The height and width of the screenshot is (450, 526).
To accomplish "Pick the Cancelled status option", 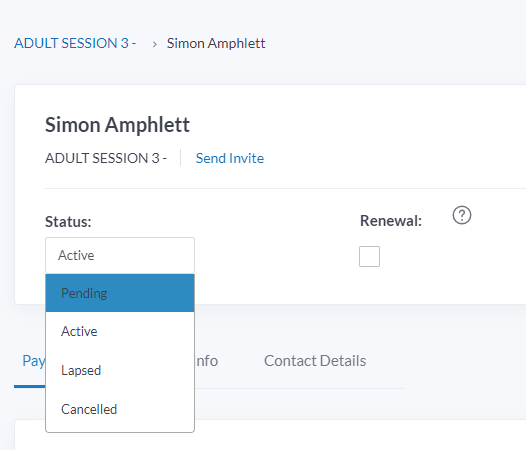I will pos(120,409).
